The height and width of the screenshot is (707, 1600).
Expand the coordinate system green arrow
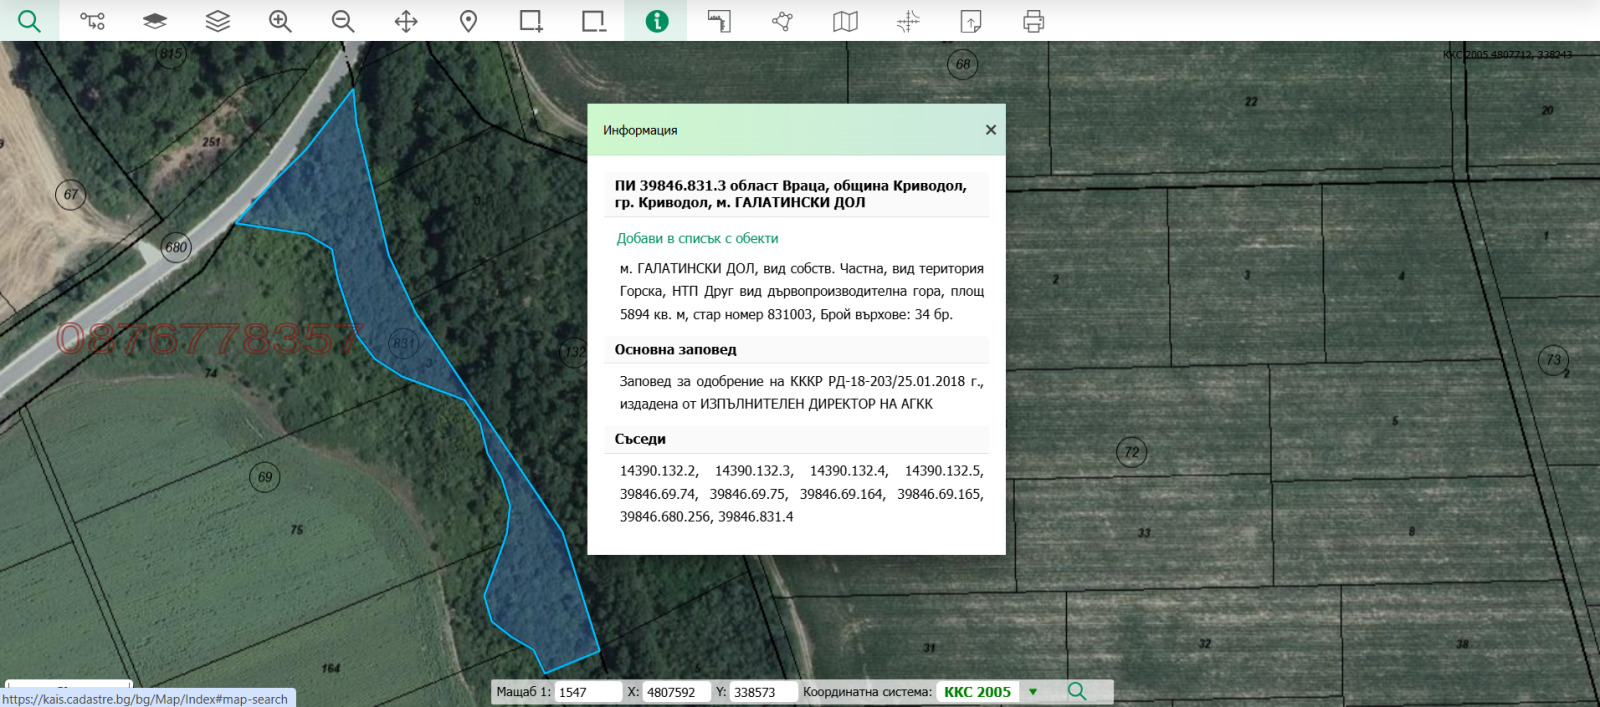(1033, 692)
